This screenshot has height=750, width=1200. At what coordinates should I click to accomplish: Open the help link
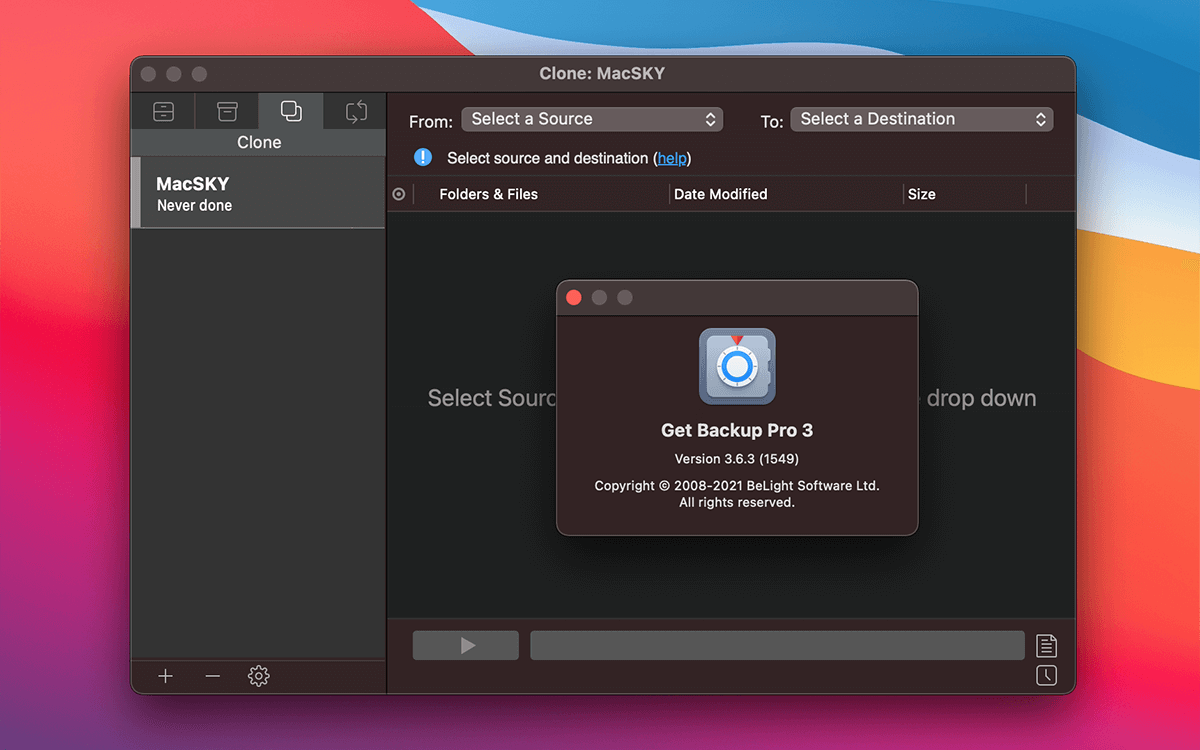click(x=672, y=158)
